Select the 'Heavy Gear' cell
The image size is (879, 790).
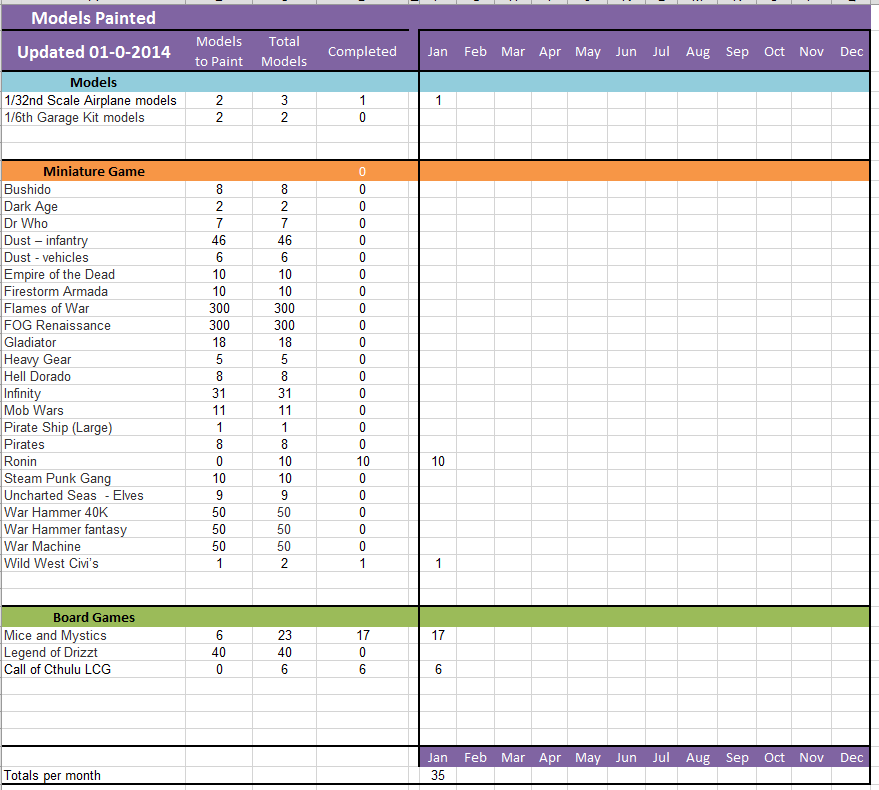point(94,359)
